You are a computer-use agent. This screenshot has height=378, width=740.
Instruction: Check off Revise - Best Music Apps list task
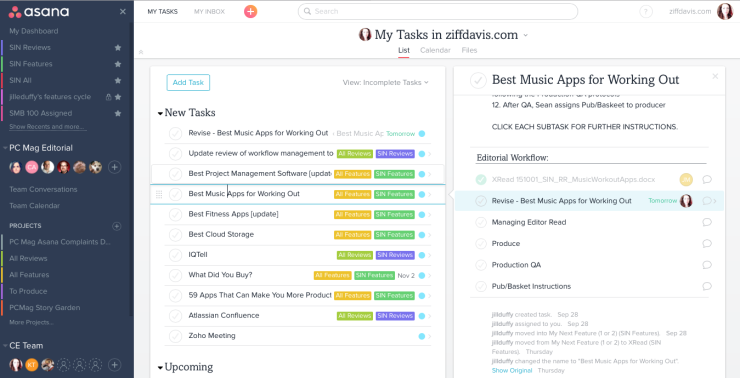point(176,134)
